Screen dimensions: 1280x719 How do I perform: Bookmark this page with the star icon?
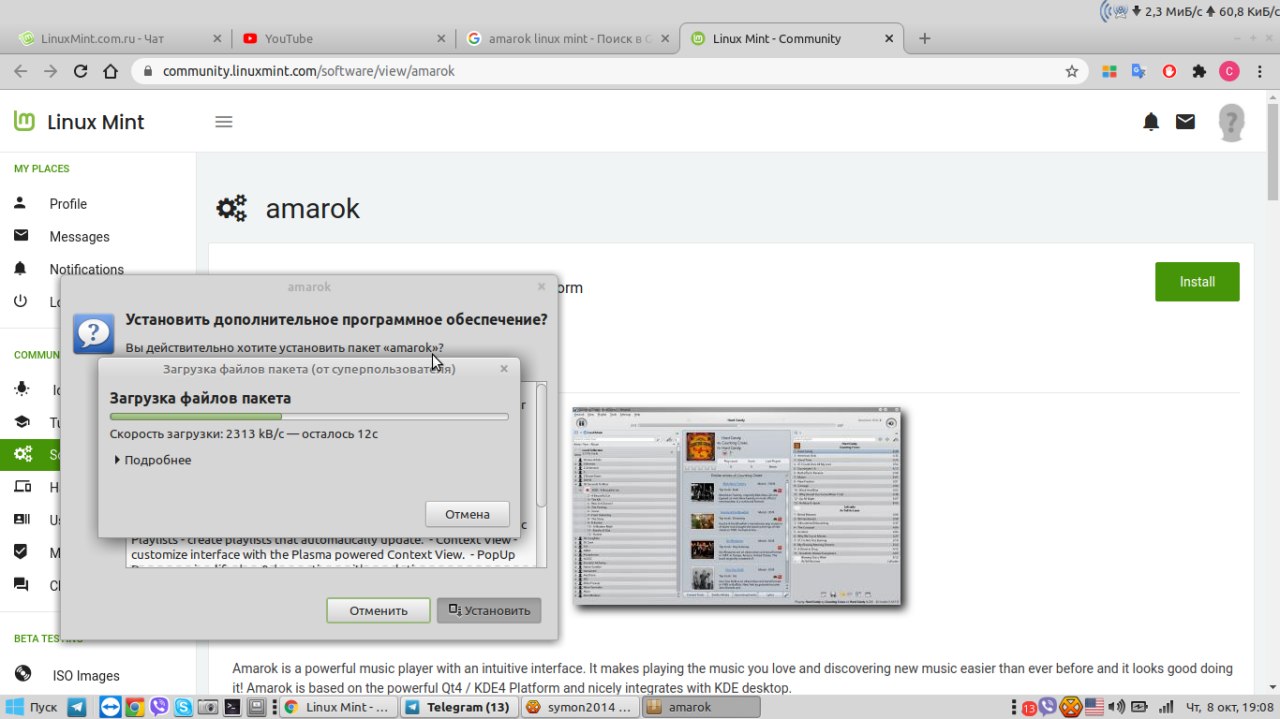pos(1072,71)
